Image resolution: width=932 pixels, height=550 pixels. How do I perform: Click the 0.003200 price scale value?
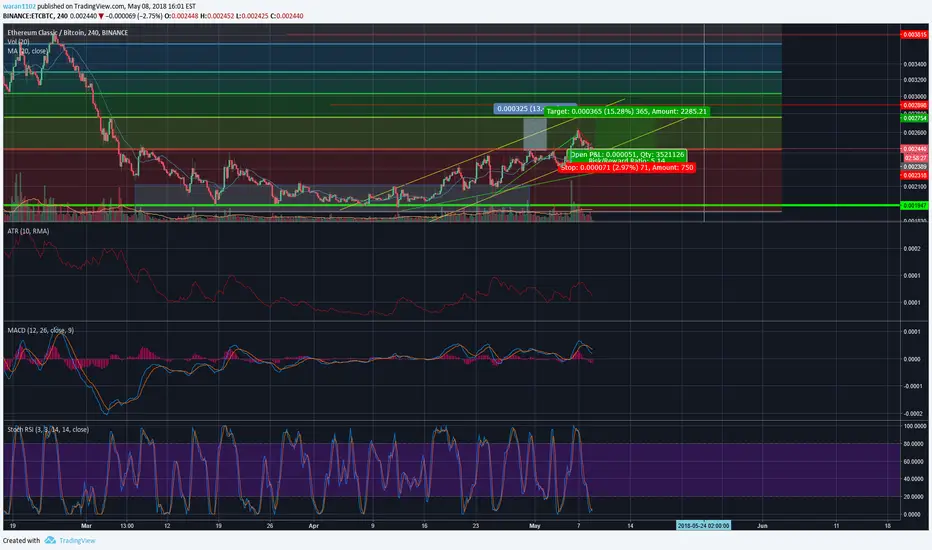tap(914, 80)
